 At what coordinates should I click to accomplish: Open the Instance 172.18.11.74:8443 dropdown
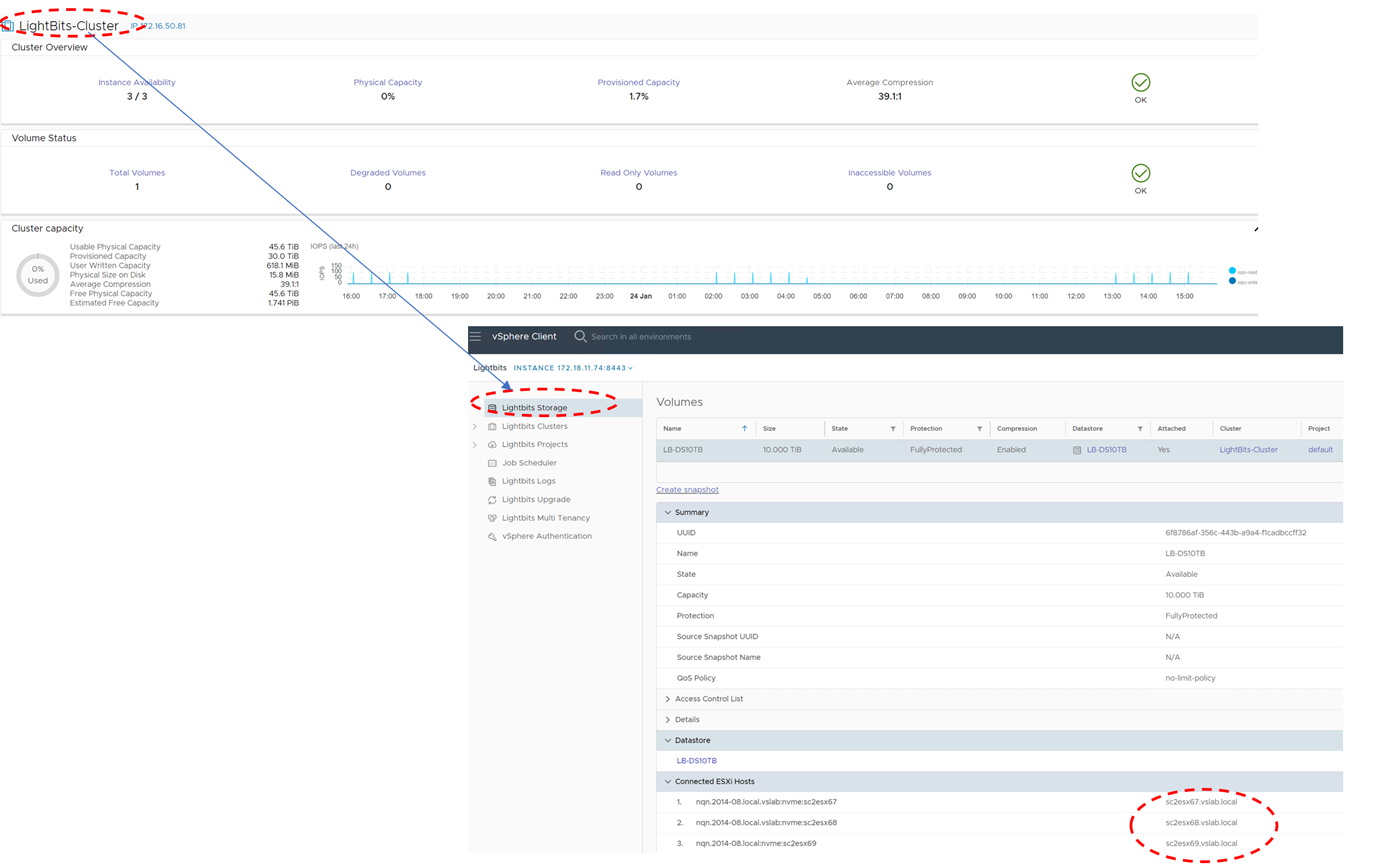click(573, 368)
